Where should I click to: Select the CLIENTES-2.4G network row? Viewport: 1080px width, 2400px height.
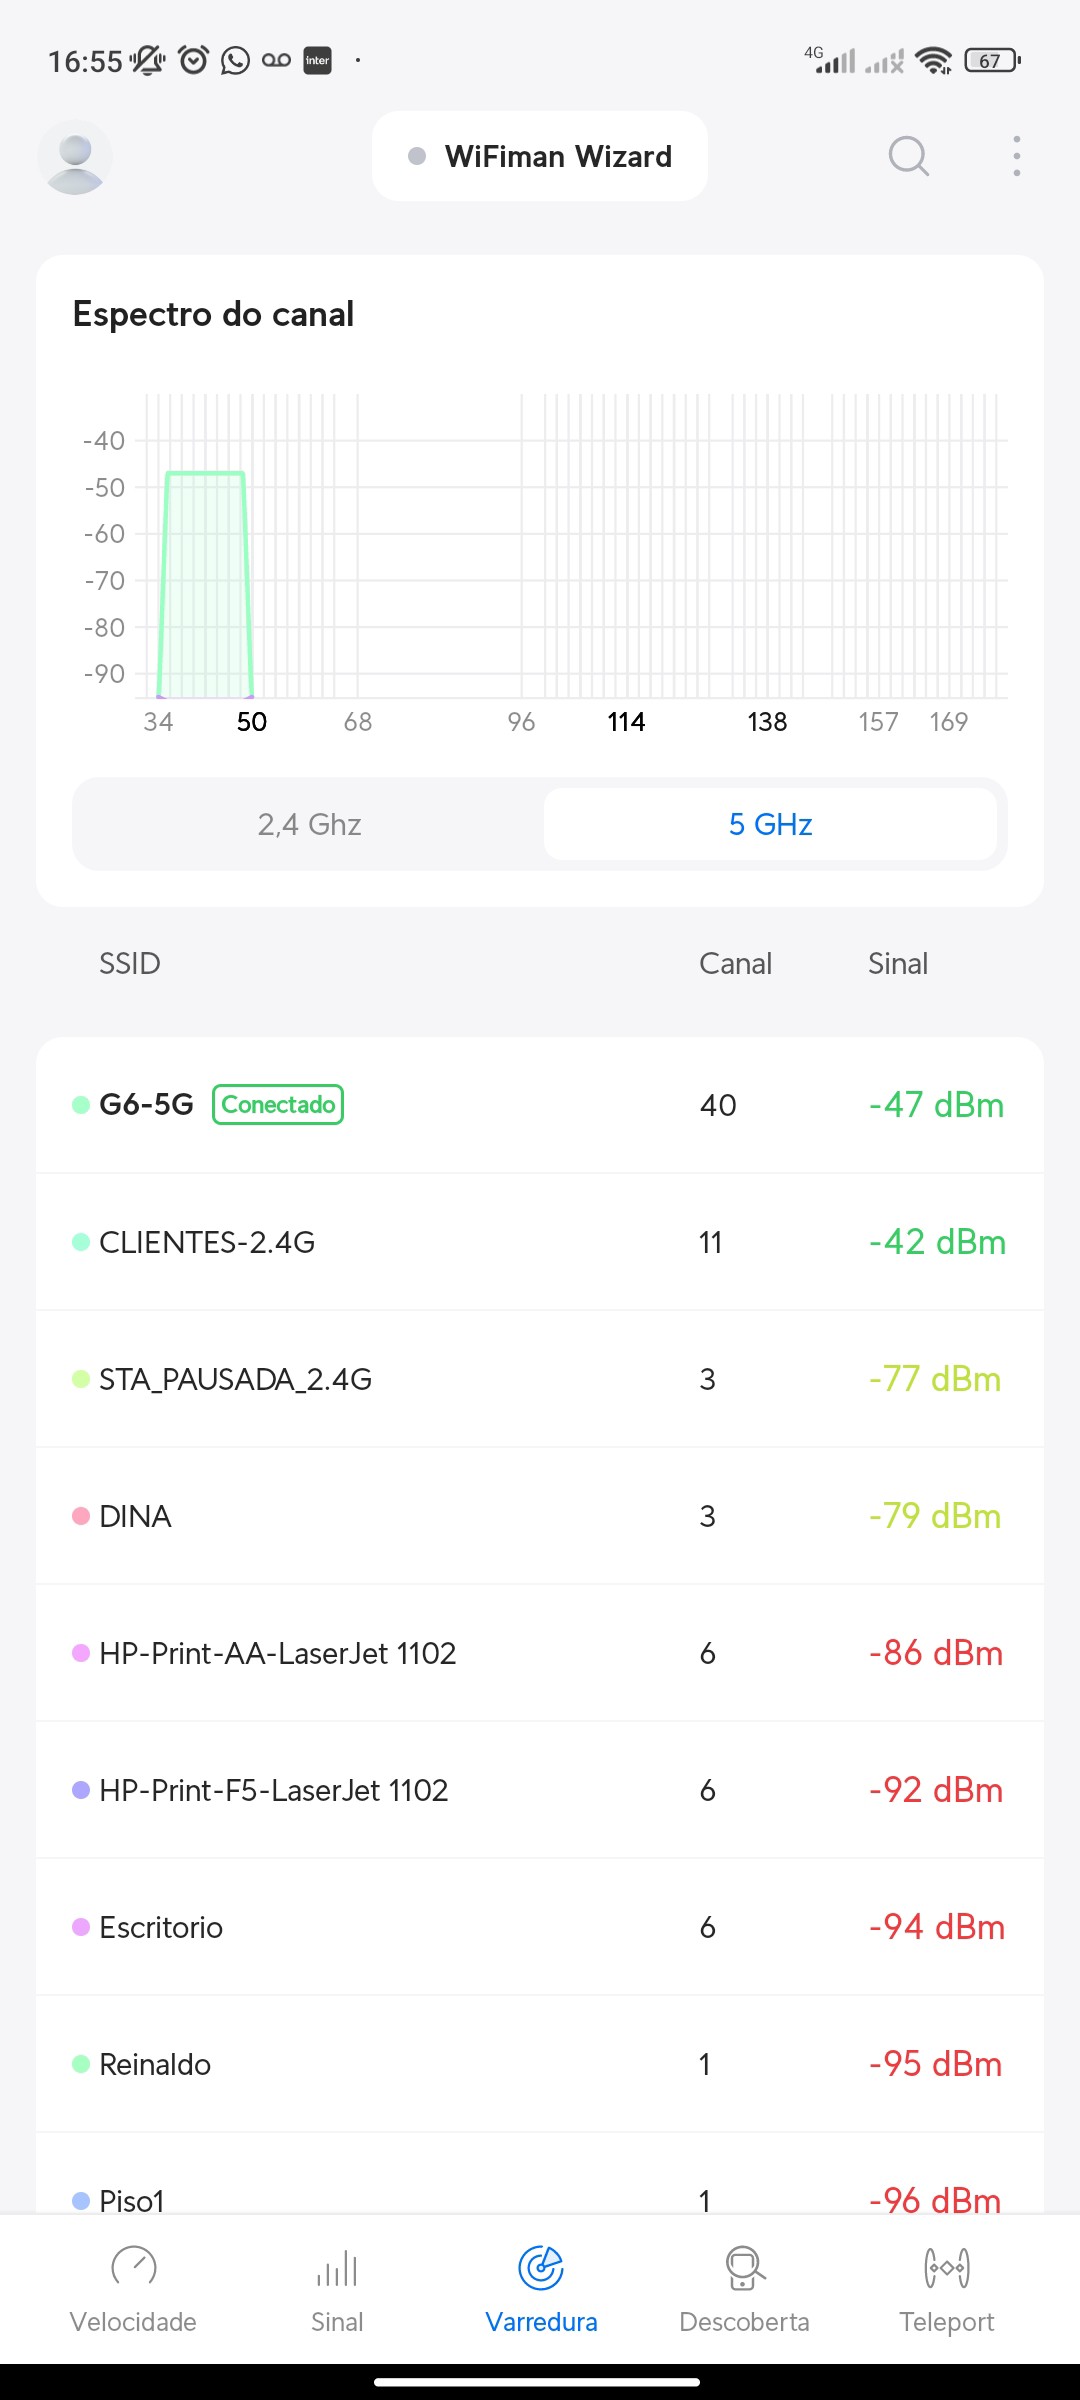tap(540, 1242)
